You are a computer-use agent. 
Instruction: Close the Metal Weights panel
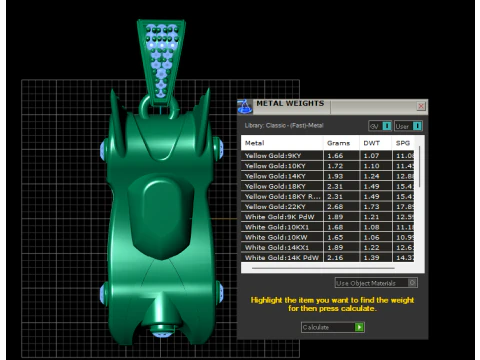421,106
